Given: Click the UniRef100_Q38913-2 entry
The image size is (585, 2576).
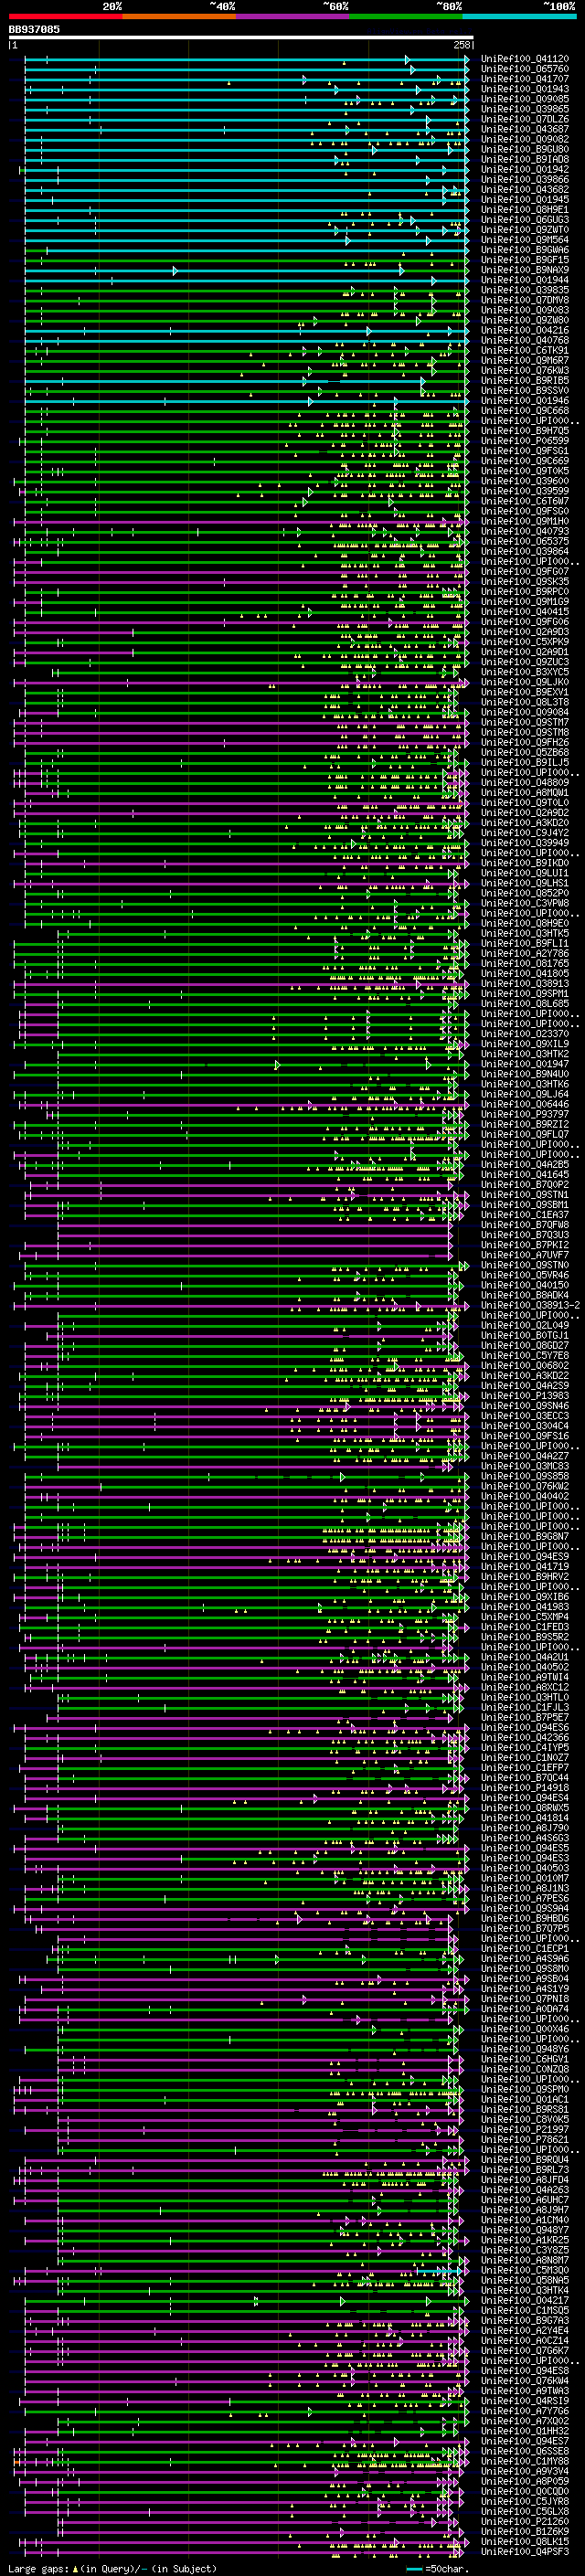Looking at the screenshot, I should pos(530,1306).
